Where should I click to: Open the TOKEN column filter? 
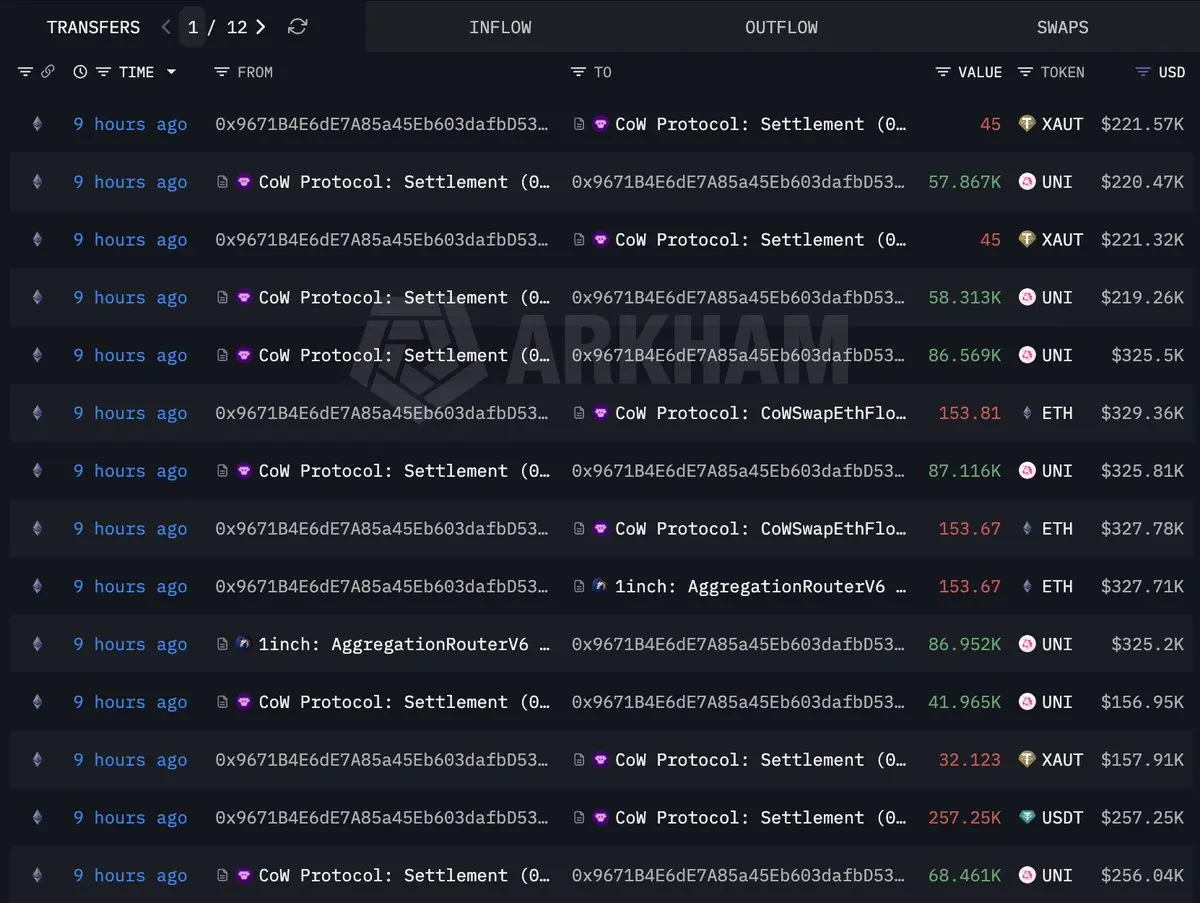click(1025, 72)
